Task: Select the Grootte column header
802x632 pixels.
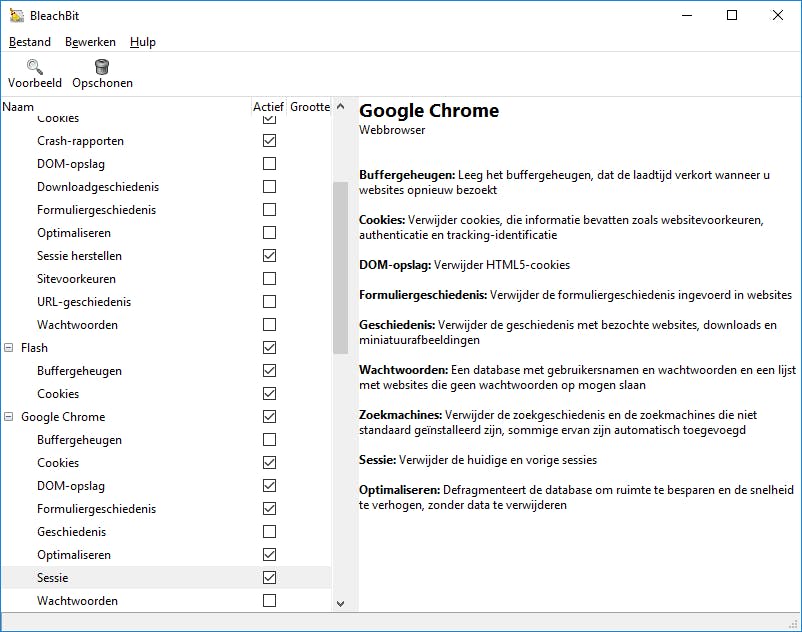Action: tap(310, 107)
